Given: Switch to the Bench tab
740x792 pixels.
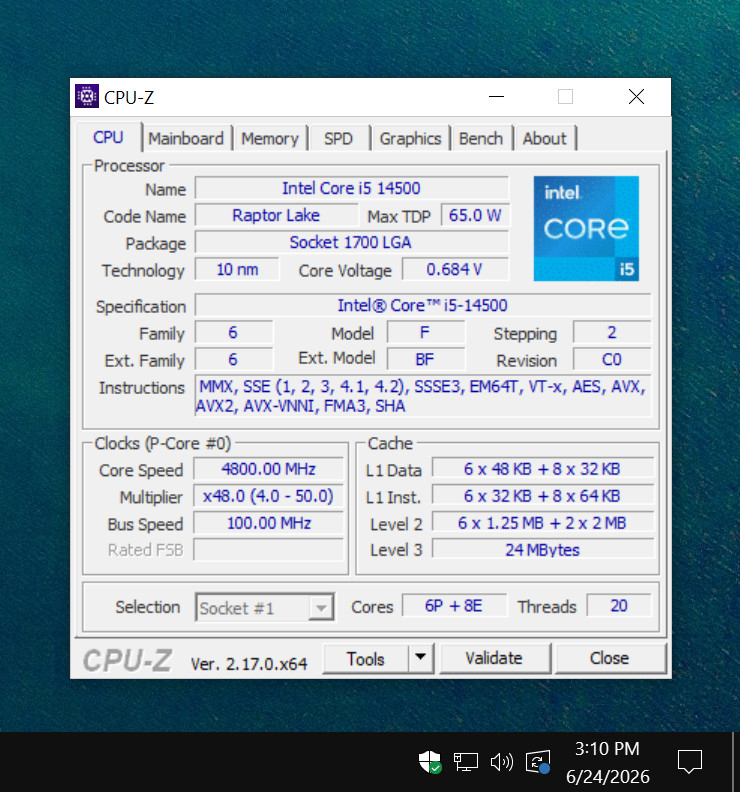Looking at the screenshot, I should point(481,138).
